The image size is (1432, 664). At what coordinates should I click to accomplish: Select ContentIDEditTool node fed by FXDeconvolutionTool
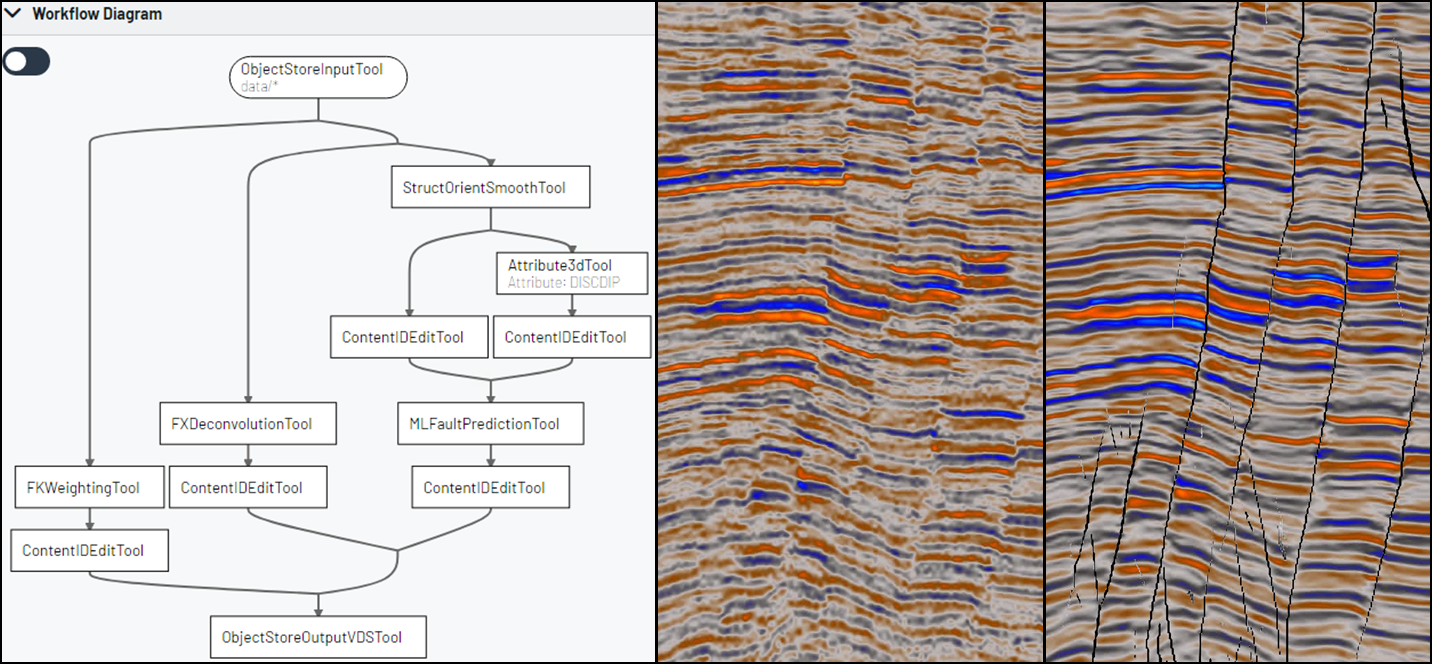(x=248, y=488)
